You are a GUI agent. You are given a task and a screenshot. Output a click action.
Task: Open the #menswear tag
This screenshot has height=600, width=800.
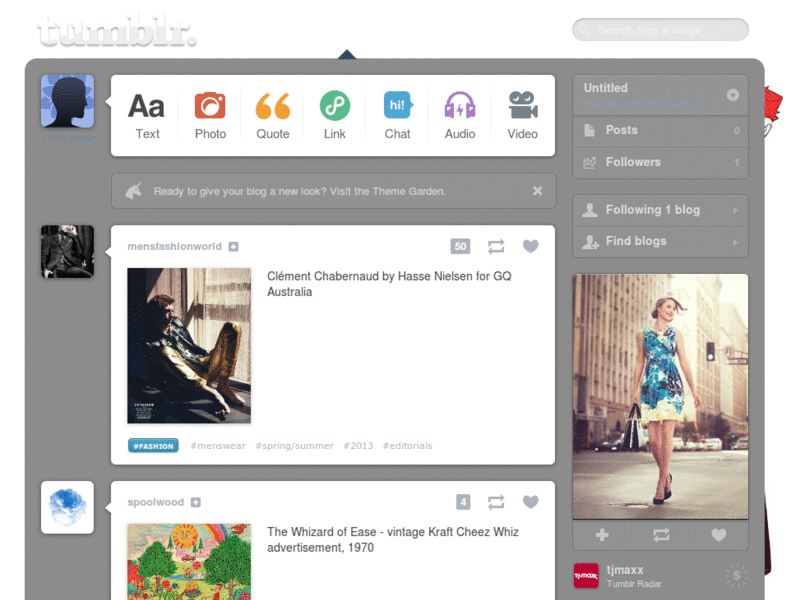click(x=218, y=446)
